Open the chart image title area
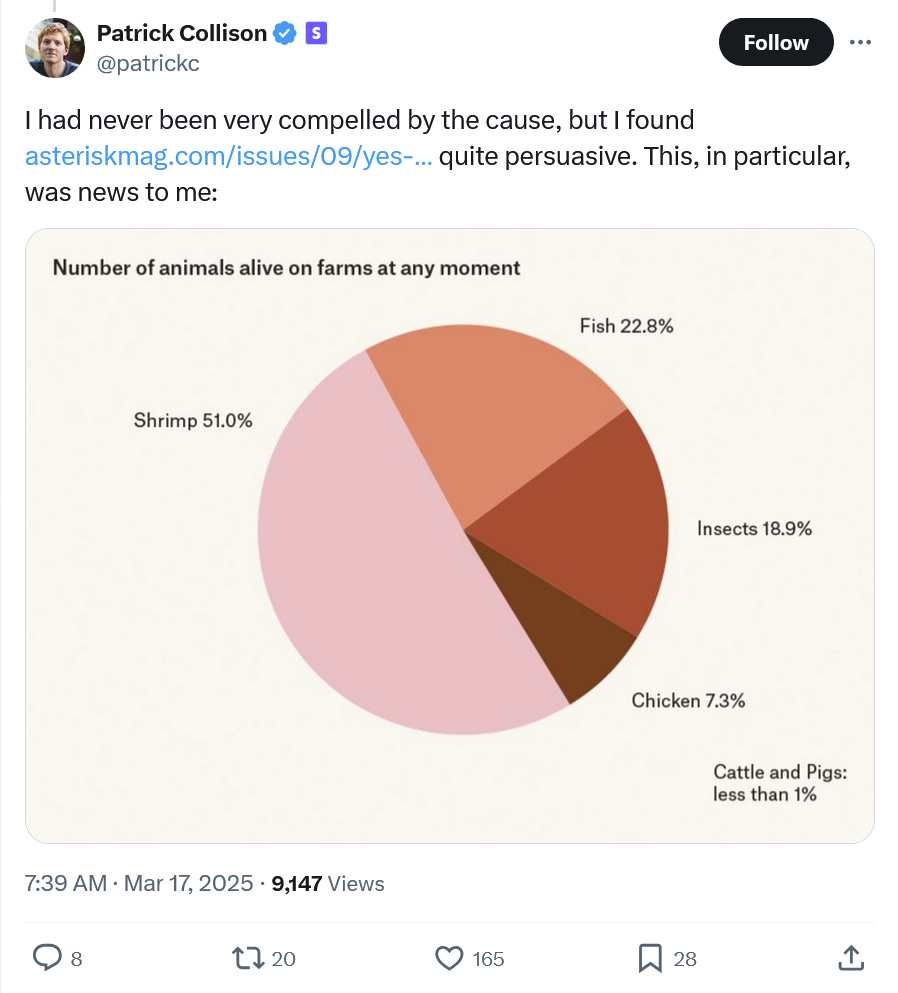898x993 pixels. (x=286, y=268)
